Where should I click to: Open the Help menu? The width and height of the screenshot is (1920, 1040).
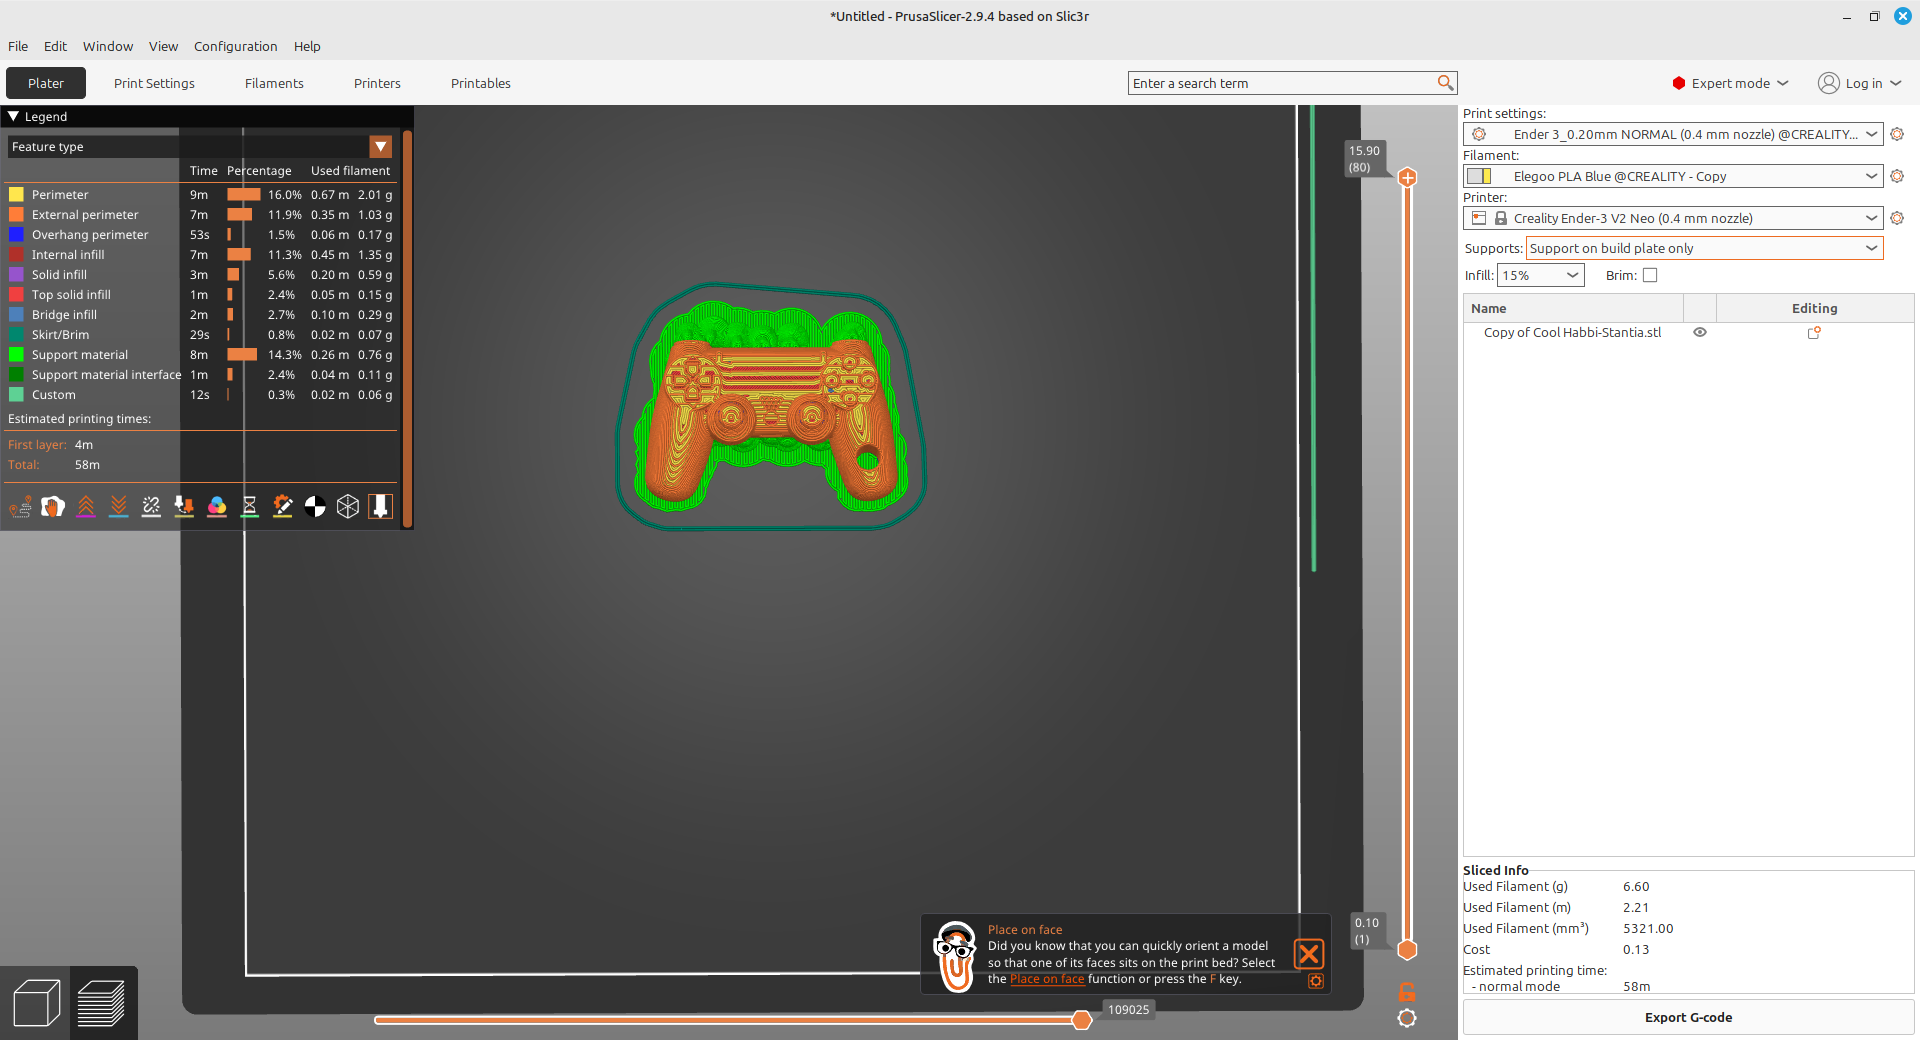(307, 46)
